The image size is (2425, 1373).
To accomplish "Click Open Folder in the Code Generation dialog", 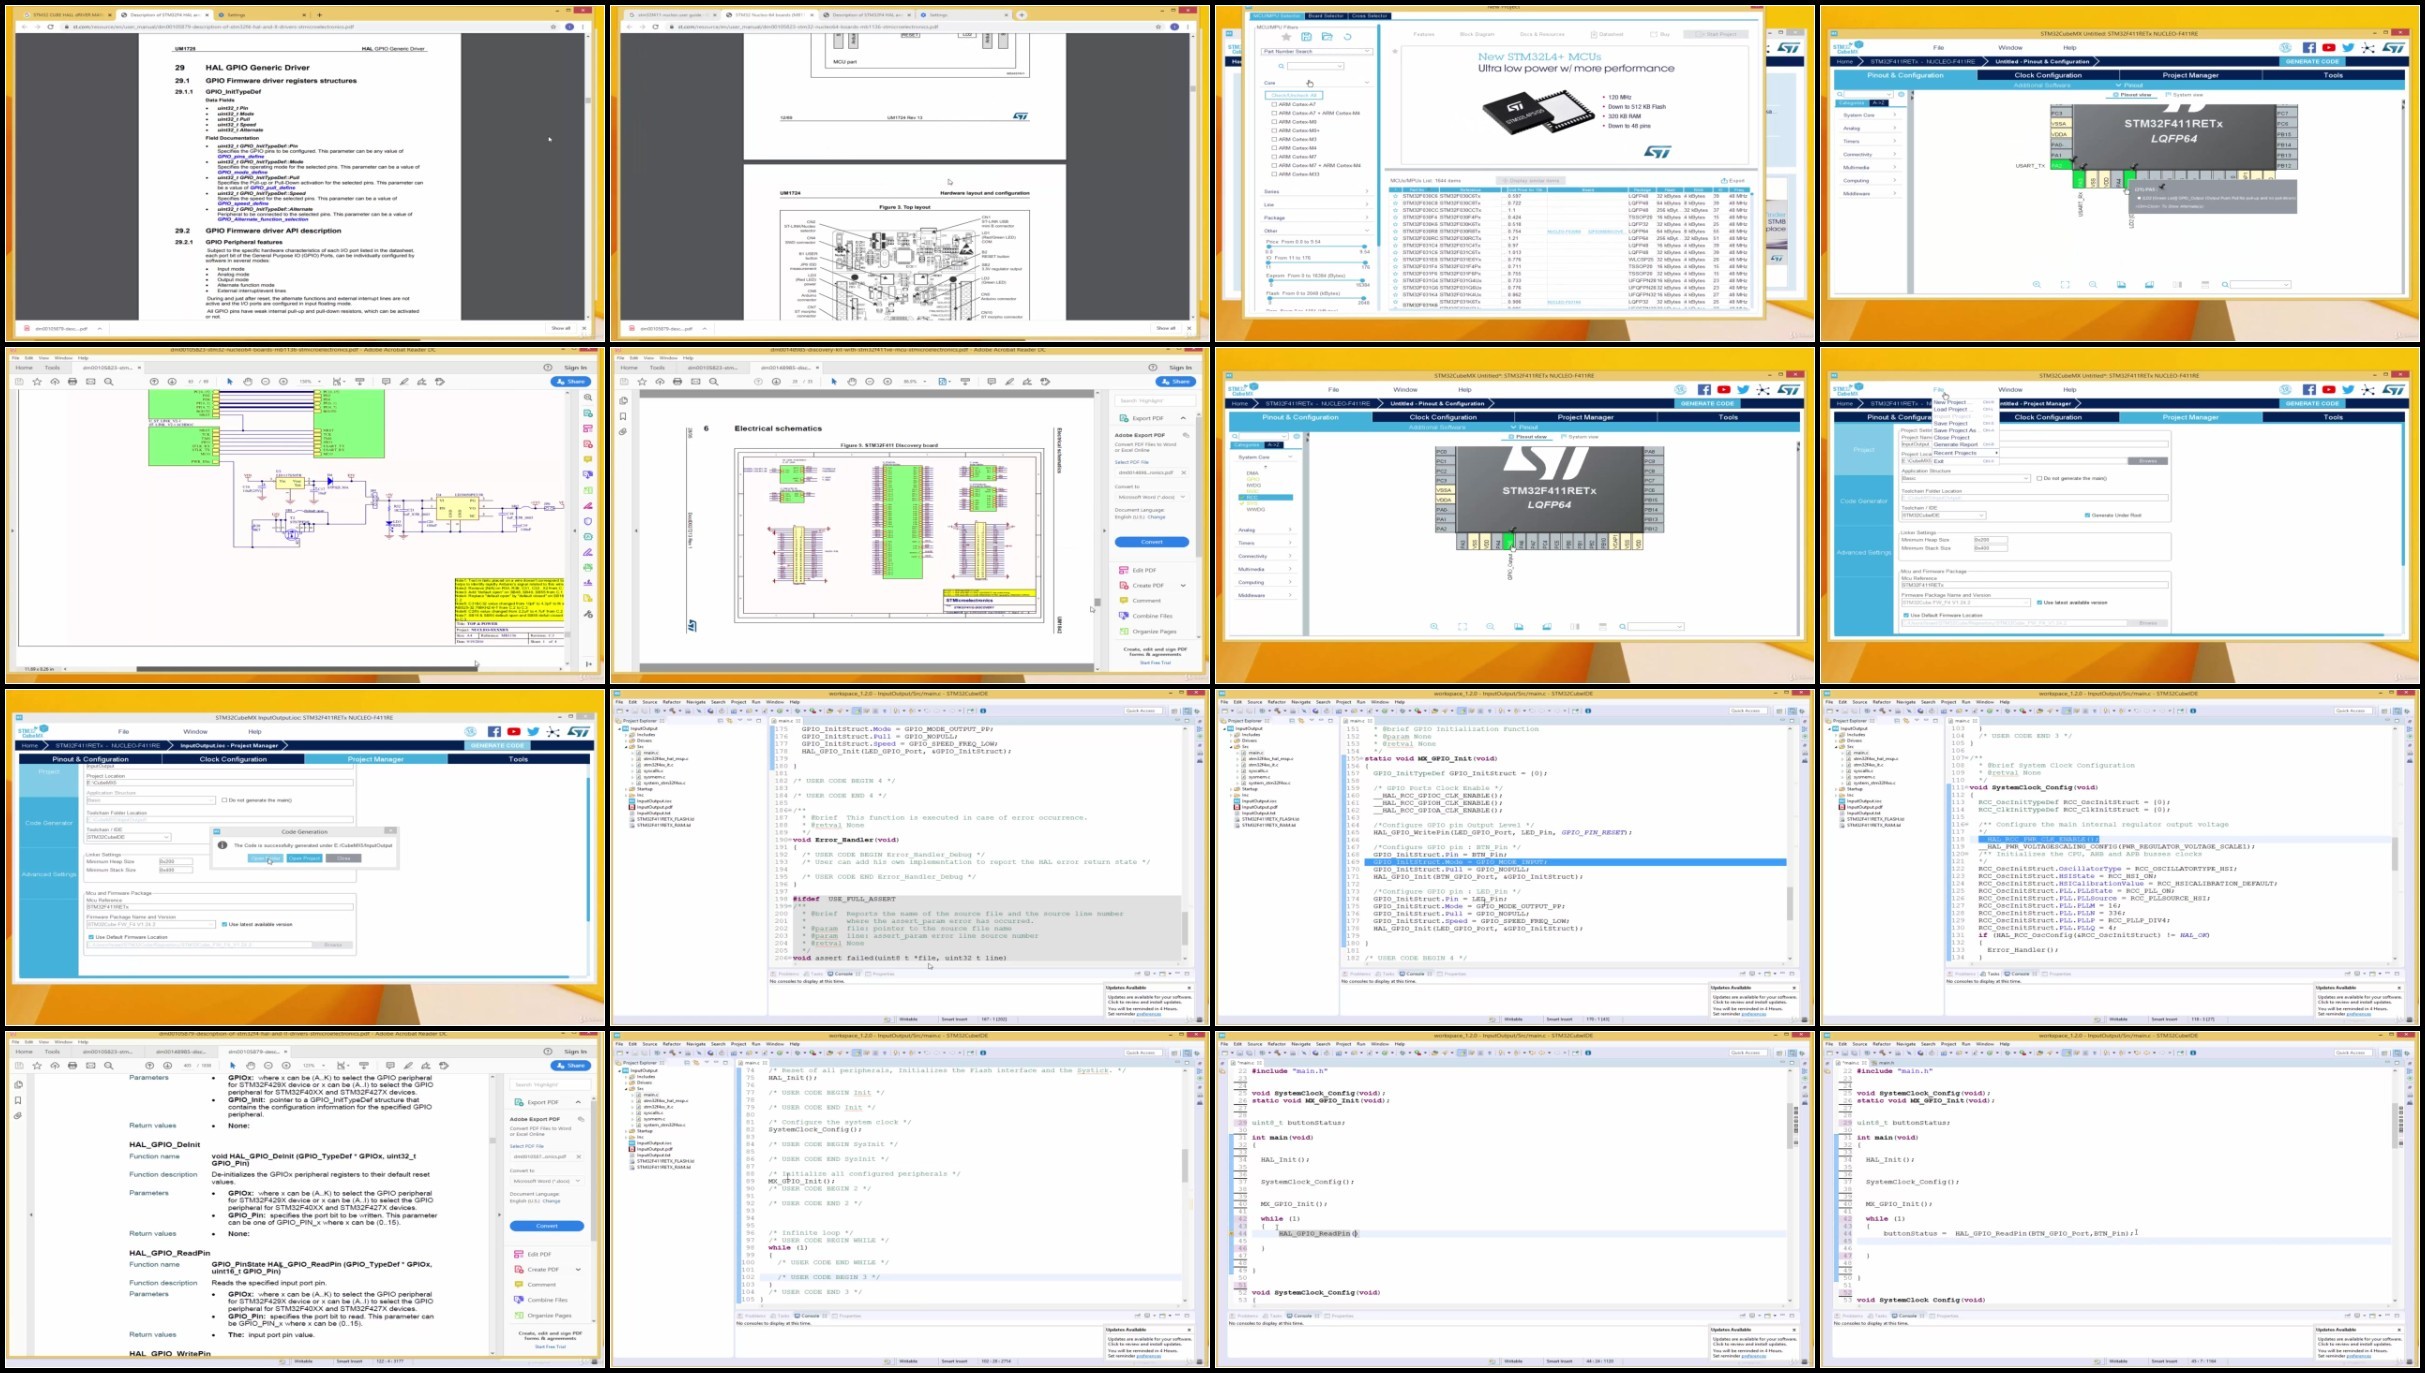I will [x=265, y=858].
